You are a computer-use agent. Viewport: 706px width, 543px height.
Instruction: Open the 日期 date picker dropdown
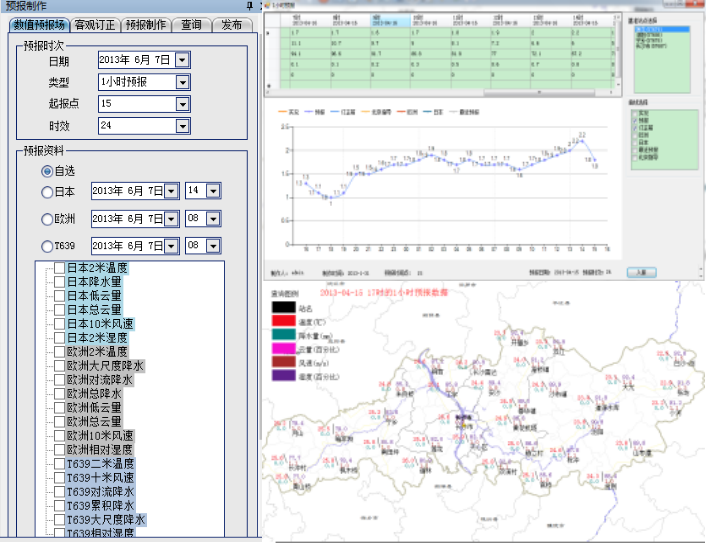pyautogui.click(x=182, y=60)
